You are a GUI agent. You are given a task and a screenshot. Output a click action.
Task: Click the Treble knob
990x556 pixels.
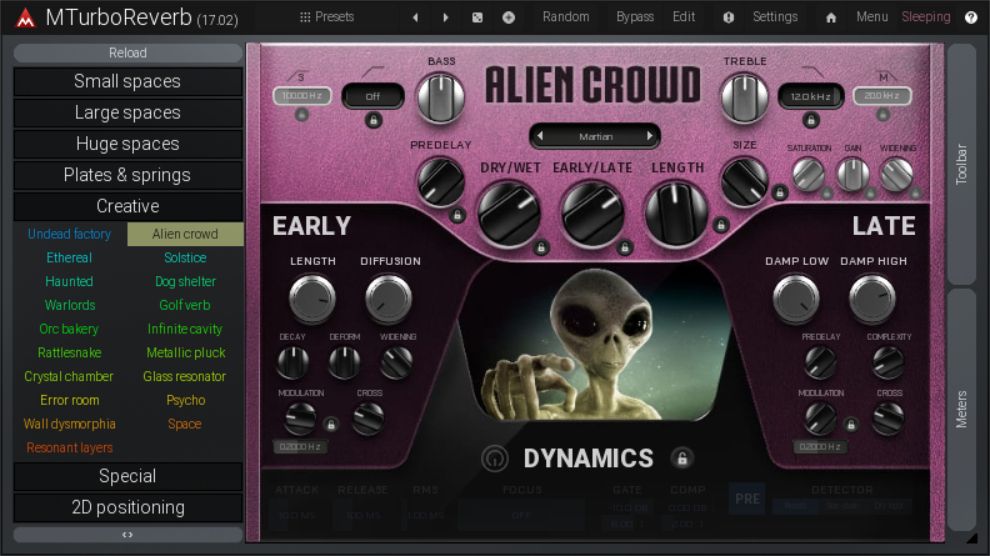744,98
